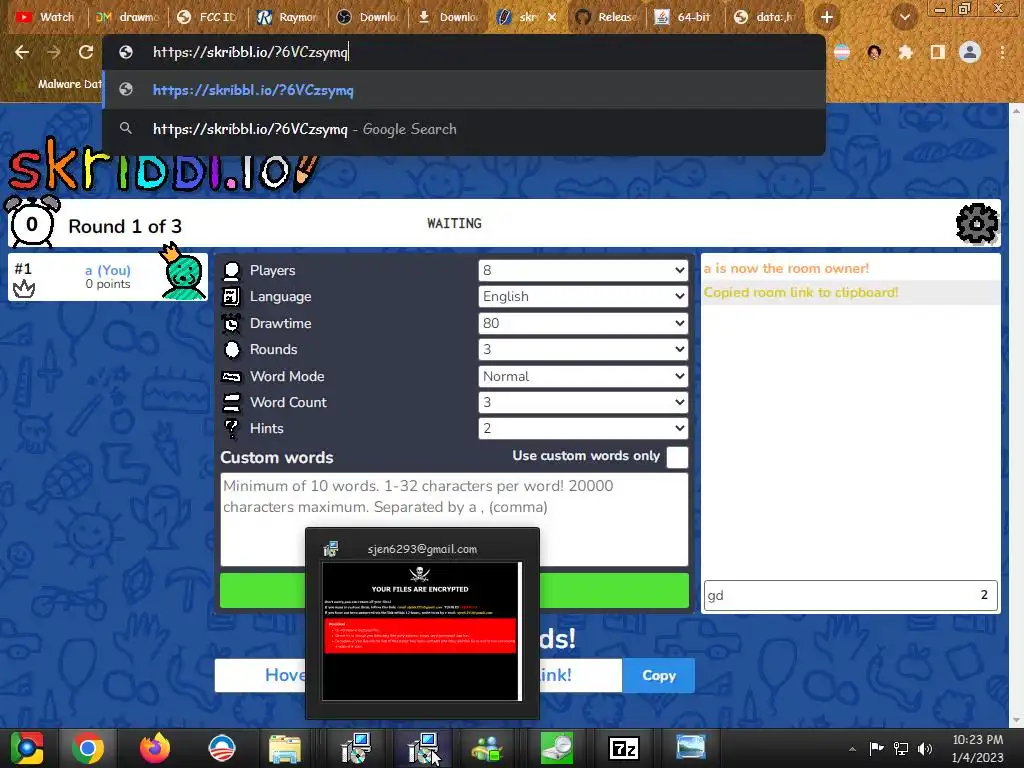Viewport: 1024px width, 768px height.
Task: Click the taskbar volume speaker icon
Action: [925, 748]
